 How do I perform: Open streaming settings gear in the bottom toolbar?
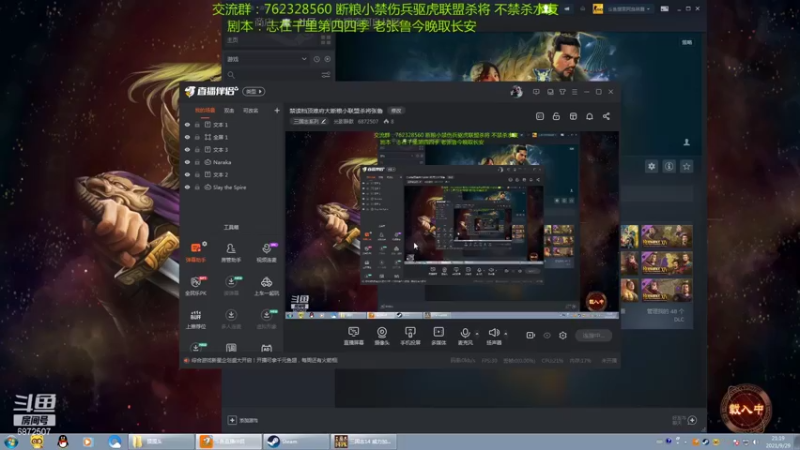pyautogui.click(x=563, y=335)
